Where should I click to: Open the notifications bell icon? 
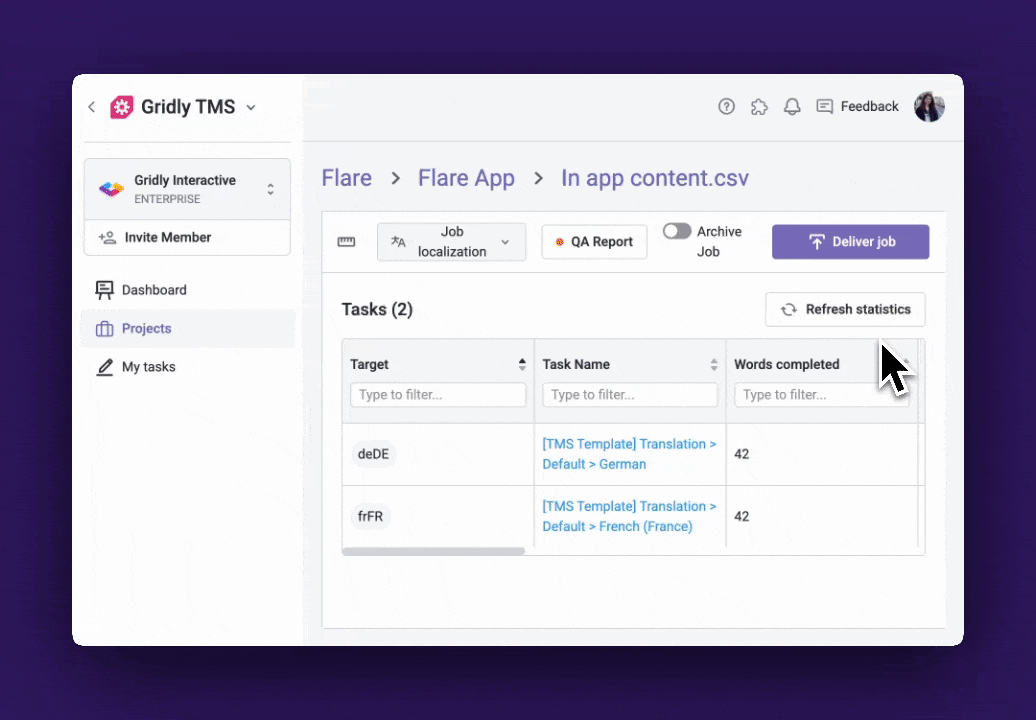pos(792,106)
